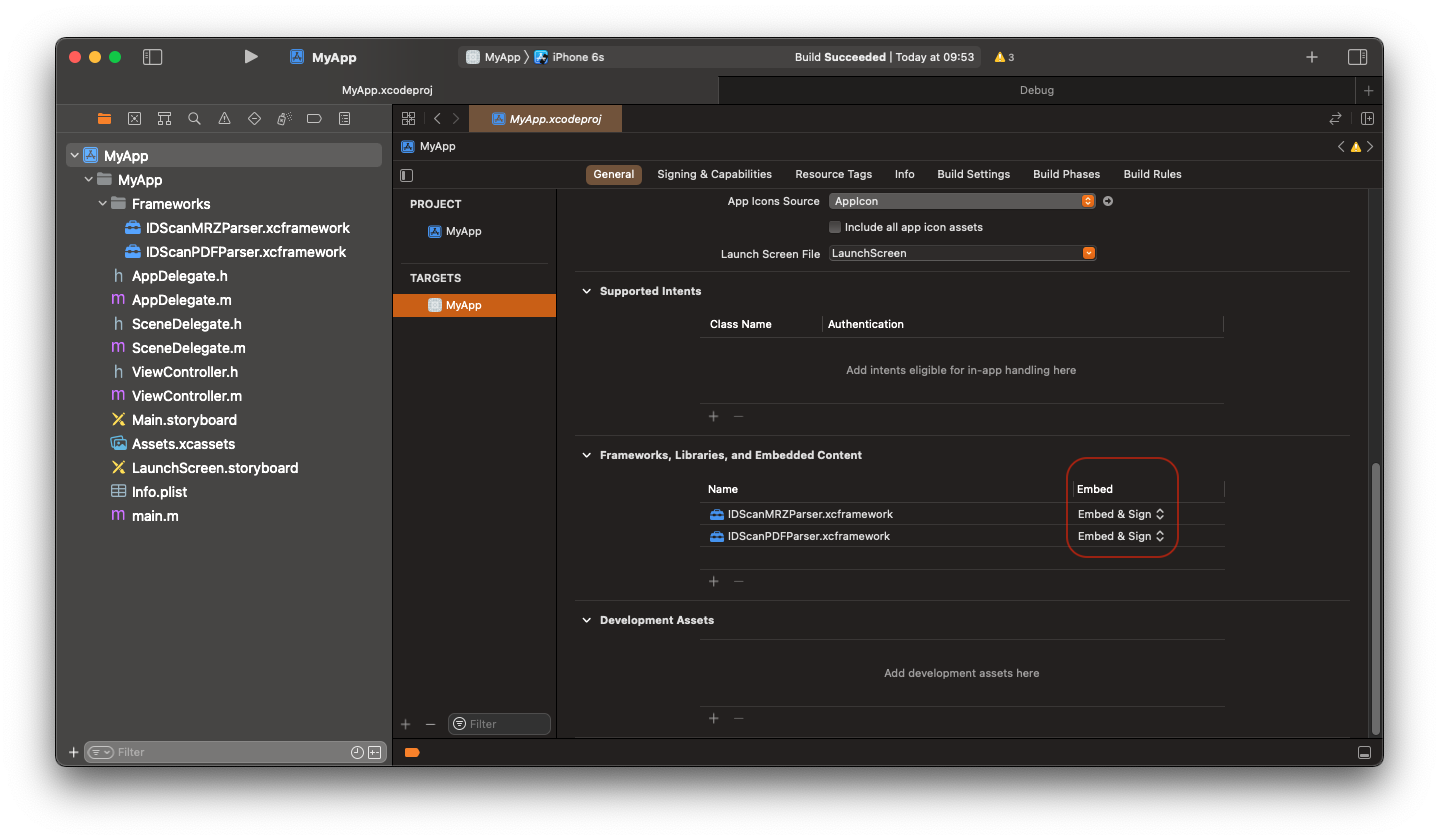Open editor options swap arrows icon

click(x=1335, y=118)
